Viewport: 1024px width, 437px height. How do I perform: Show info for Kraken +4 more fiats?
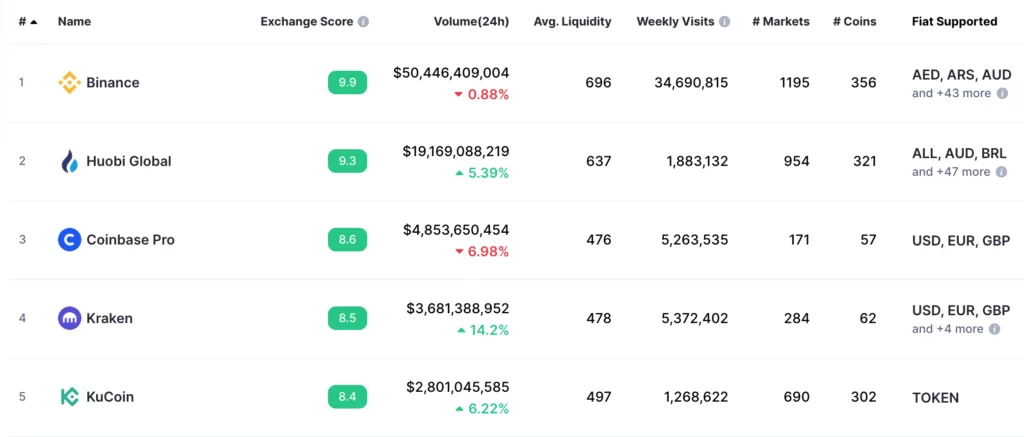pos(995,329)
